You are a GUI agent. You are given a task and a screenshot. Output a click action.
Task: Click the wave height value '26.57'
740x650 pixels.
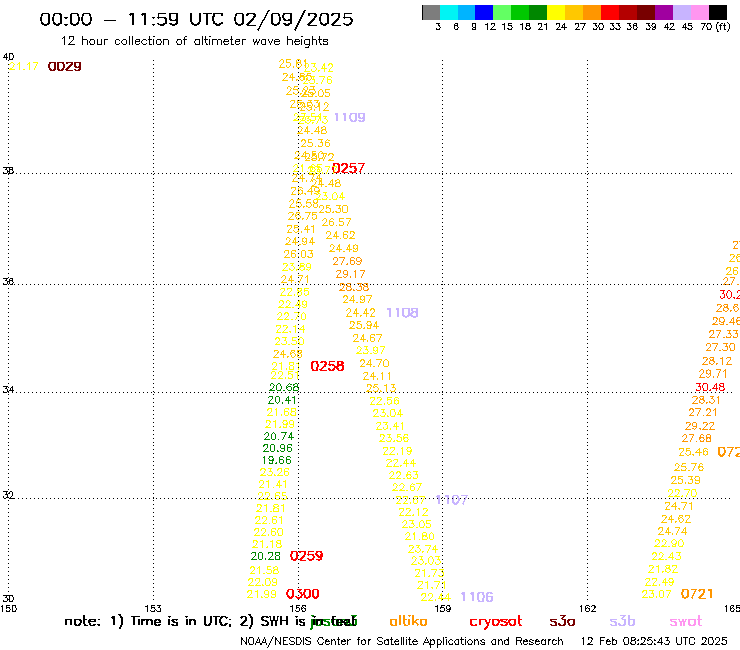pyautogui.click(x=336, y=222)
